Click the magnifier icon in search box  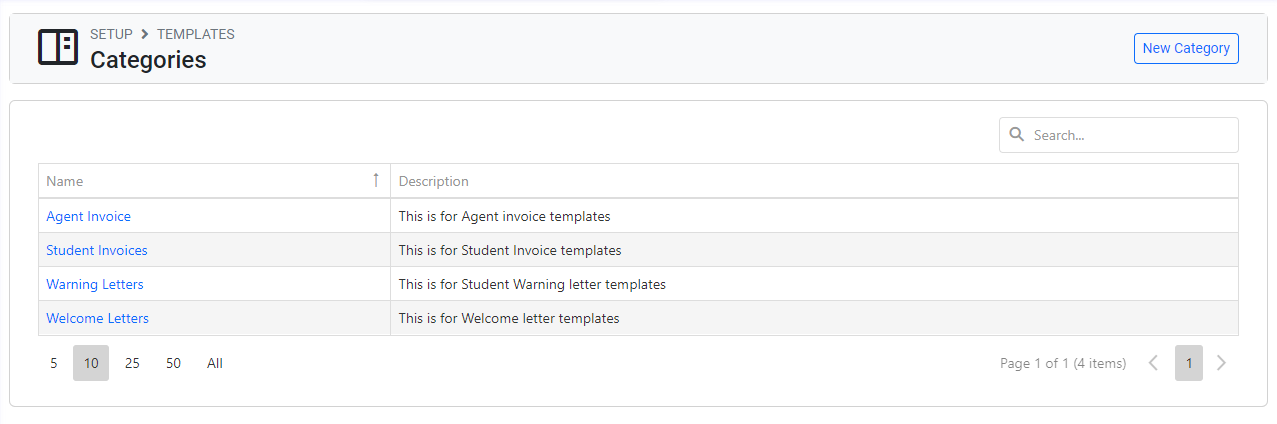[1017, 135]
